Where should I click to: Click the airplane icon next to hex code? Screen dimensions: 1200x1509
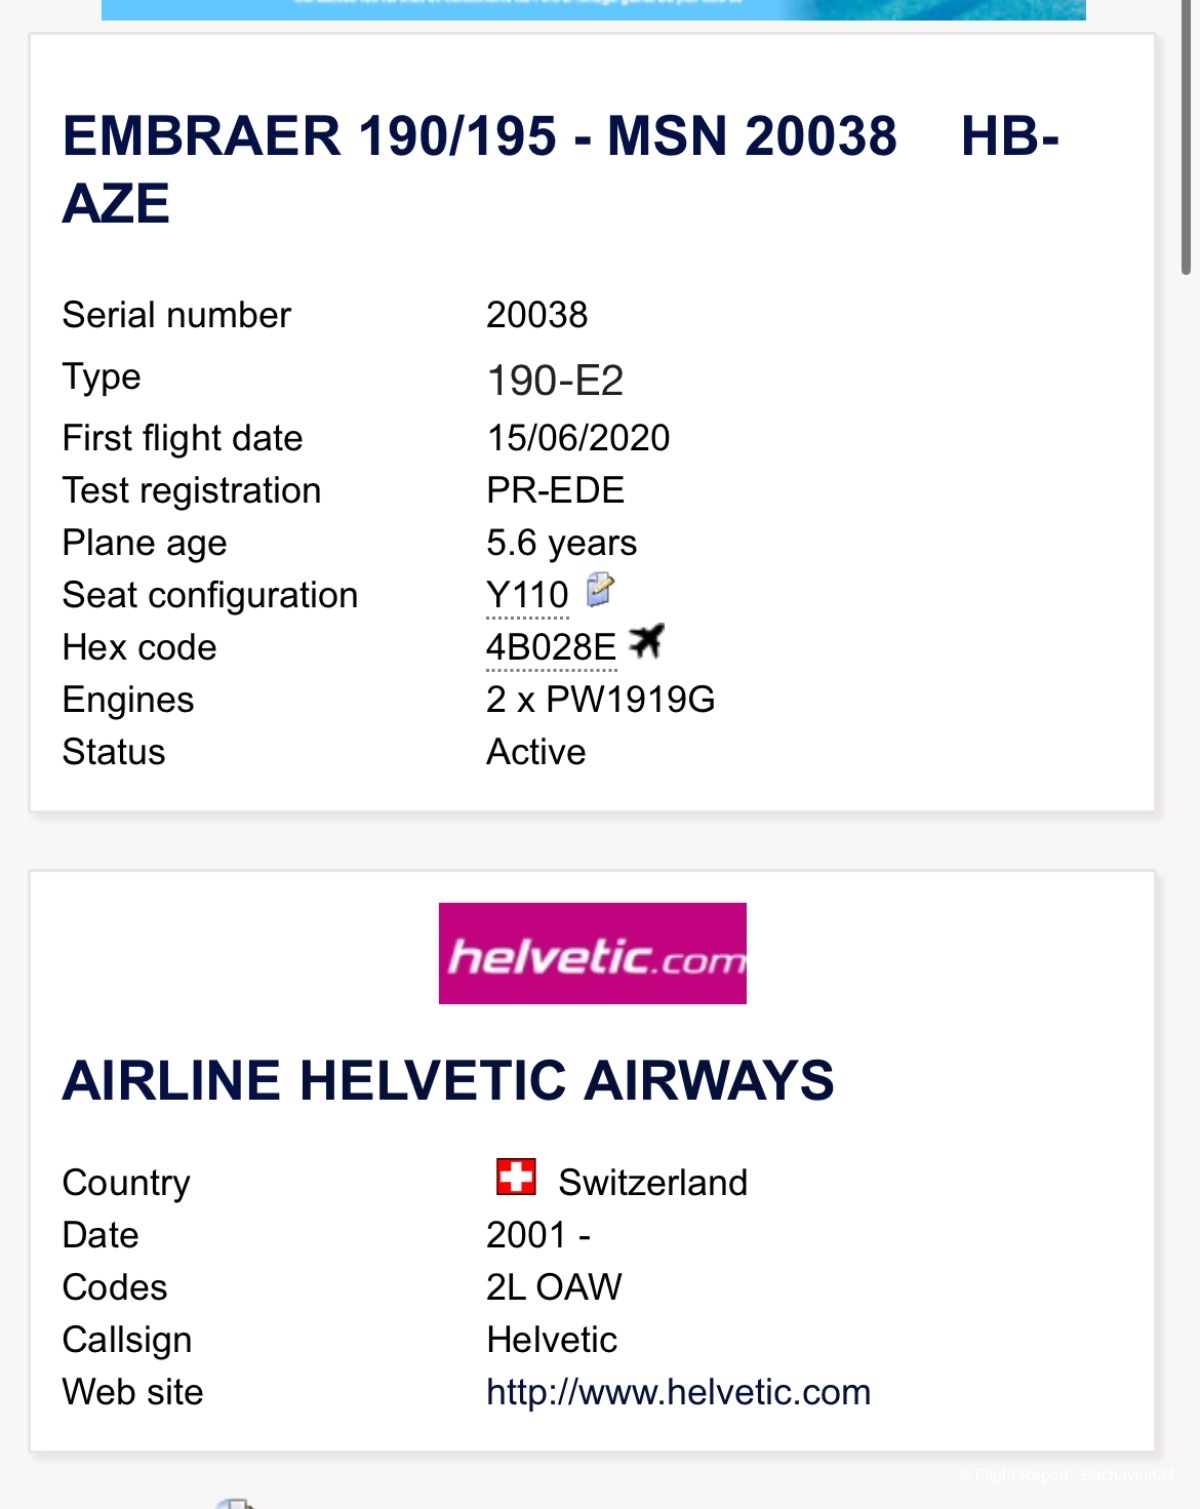(646, 641)
